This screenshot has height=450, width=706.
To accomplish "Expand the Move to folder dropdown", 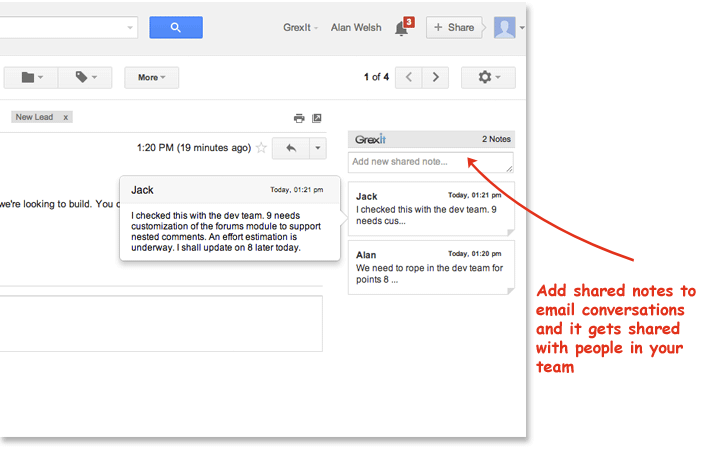I will [31, 77].
